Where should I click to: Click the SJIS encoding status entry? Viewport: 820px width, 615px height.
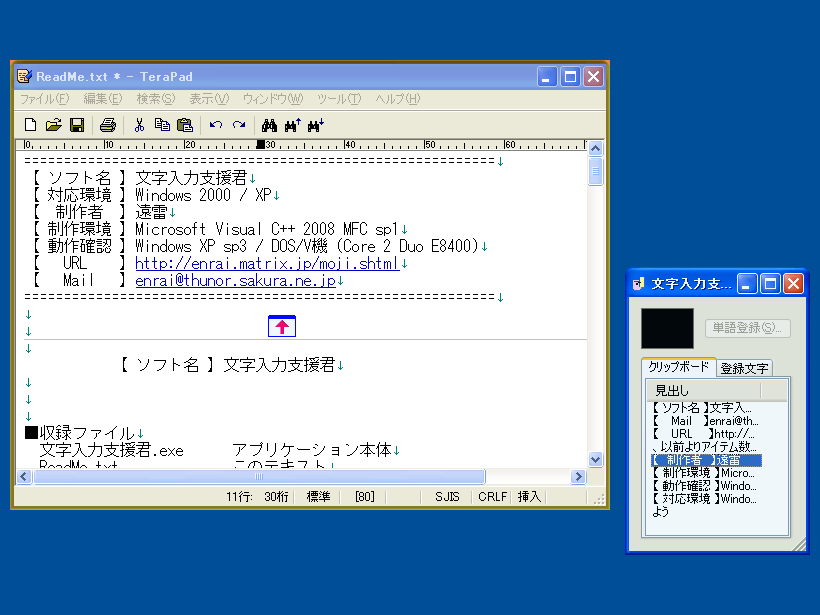click(x=447, y=496)
